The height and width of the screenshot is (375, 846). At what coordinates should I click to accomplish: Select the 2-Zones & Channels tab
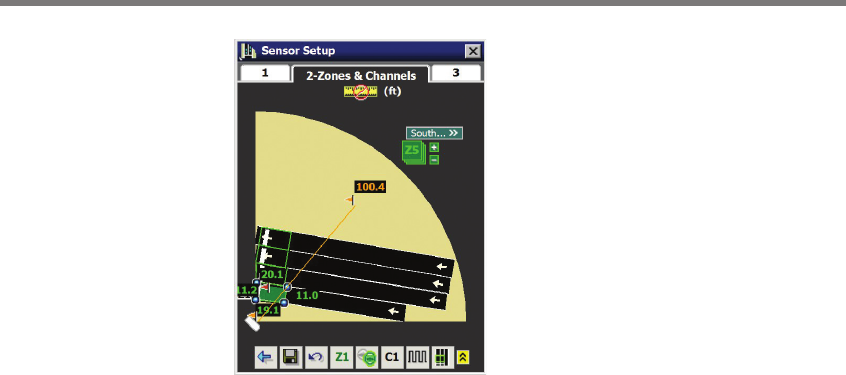361,76
